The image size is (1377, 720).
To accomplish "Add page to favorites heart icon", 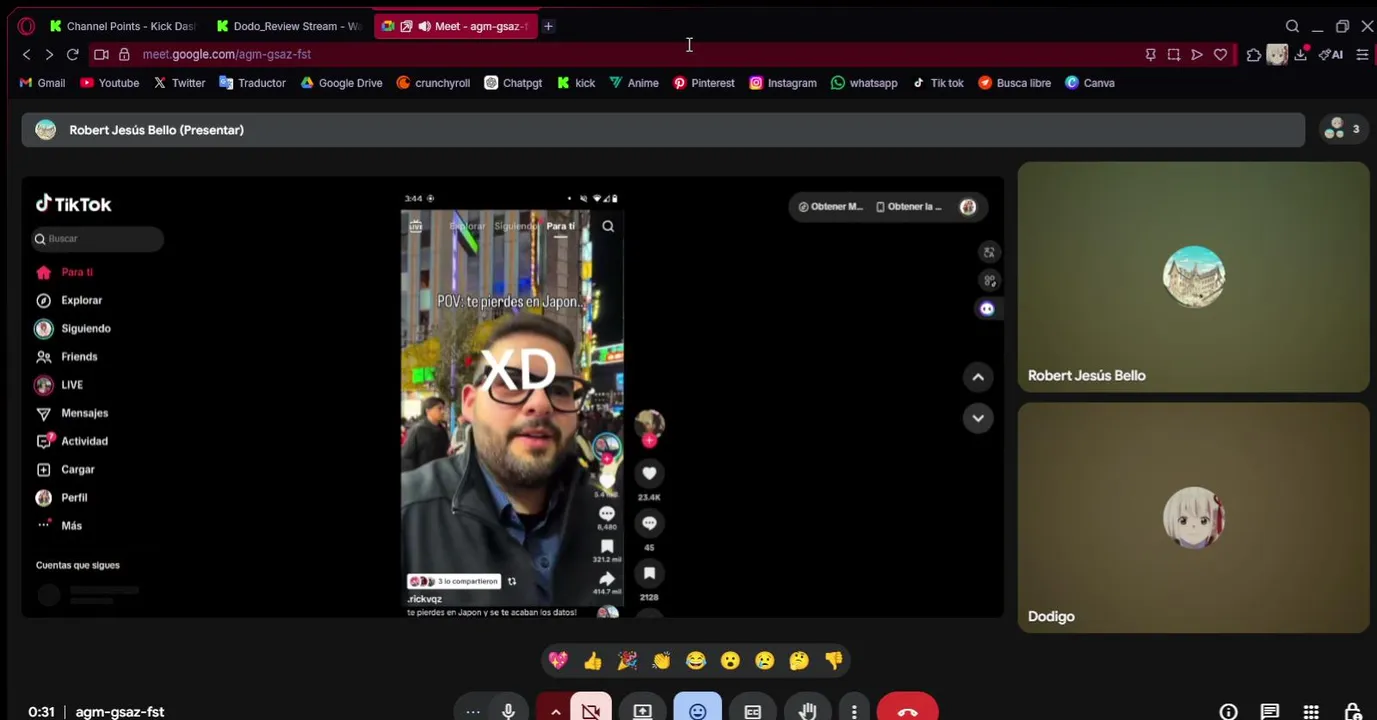I will click(1220, 54).
